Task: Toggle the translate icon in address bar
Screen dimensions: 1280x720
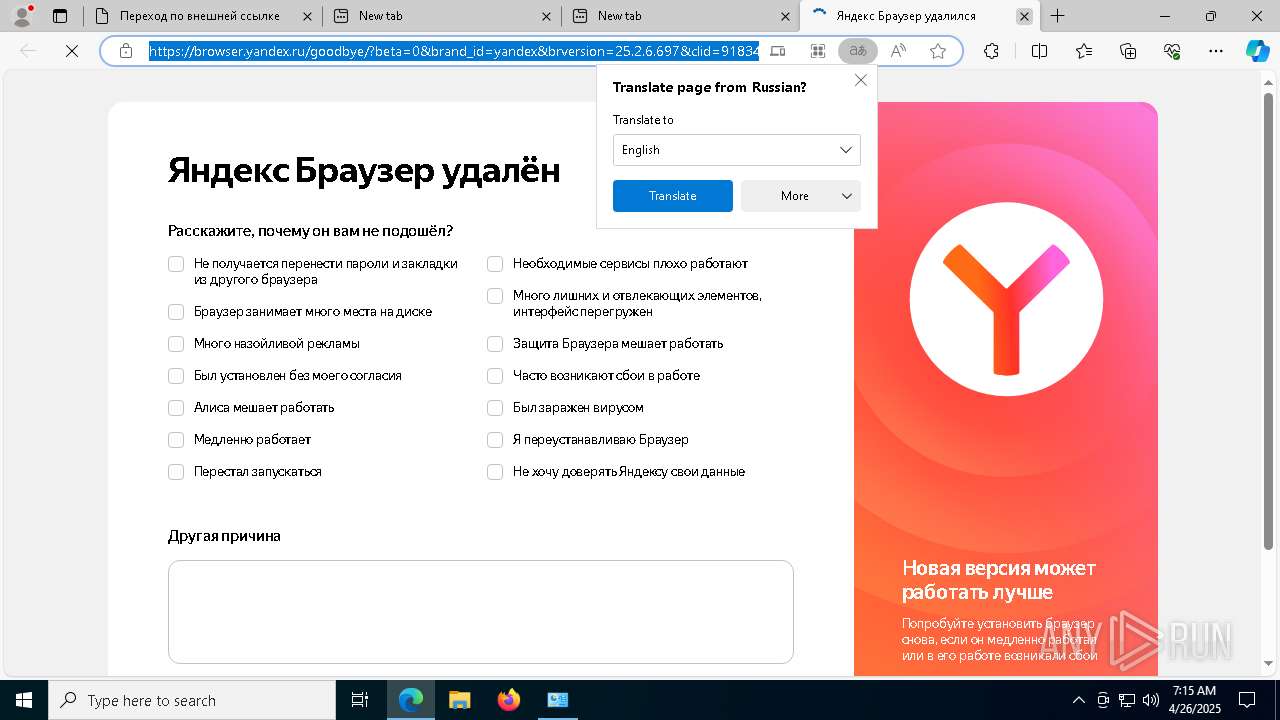Action: (858, 51)
